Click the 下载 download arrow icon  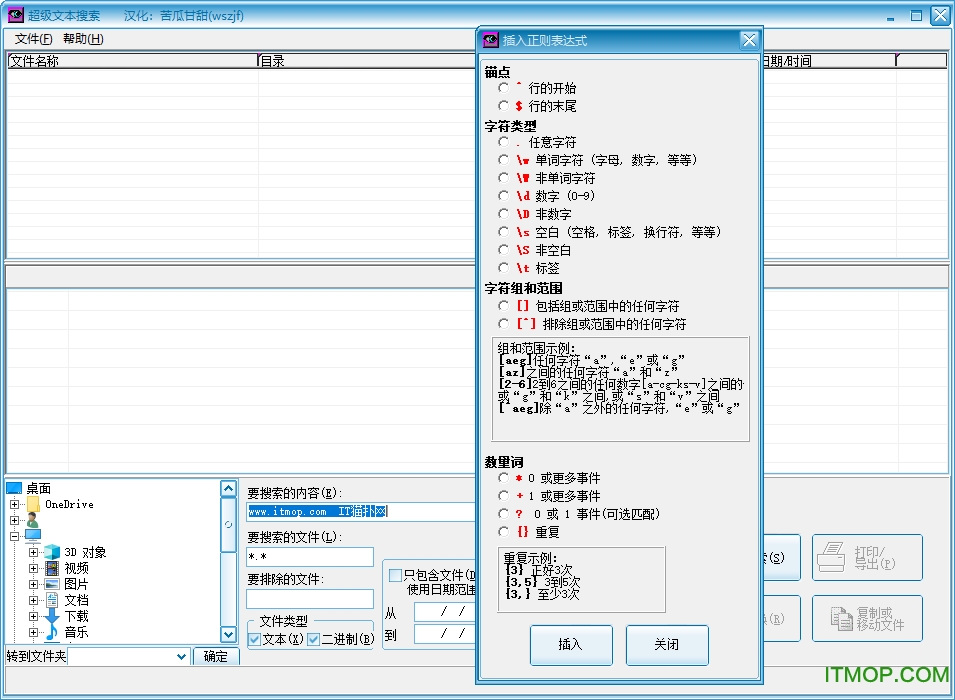[52, 616]
